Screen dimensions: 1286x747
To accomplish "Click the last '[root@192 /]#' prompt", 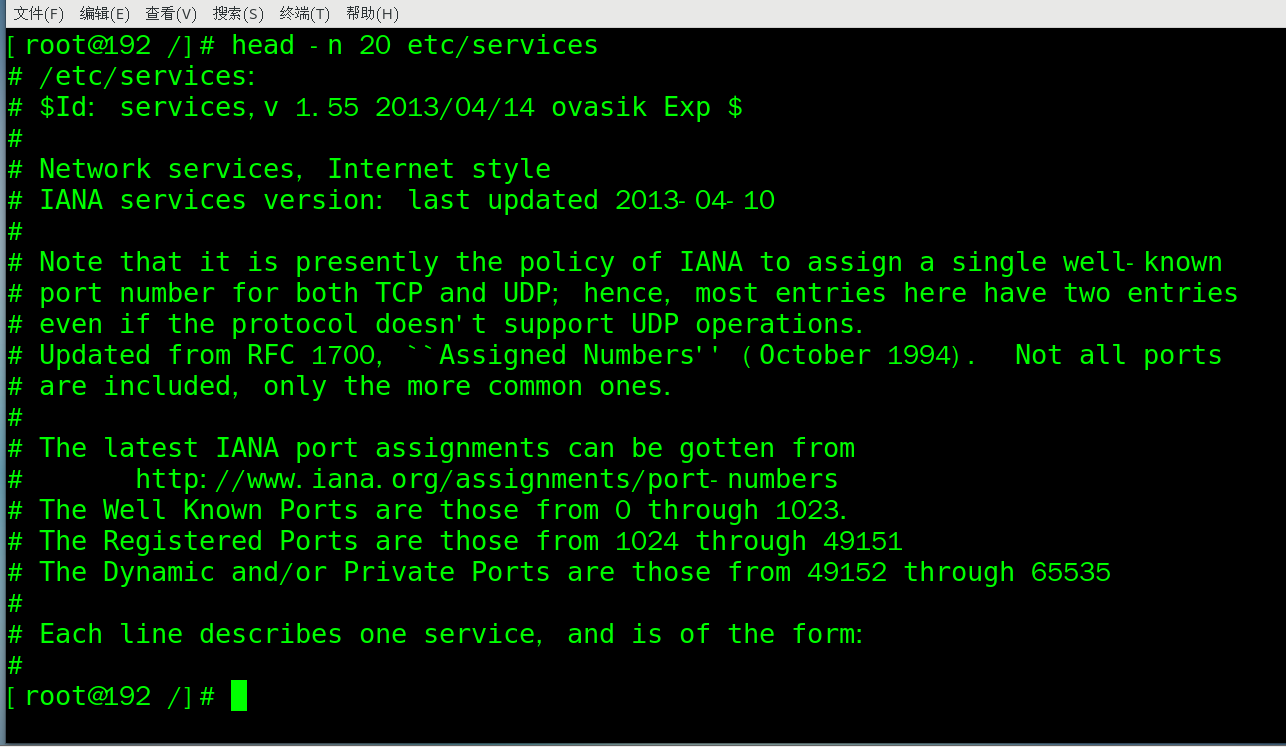I will [x=110, y=696].
